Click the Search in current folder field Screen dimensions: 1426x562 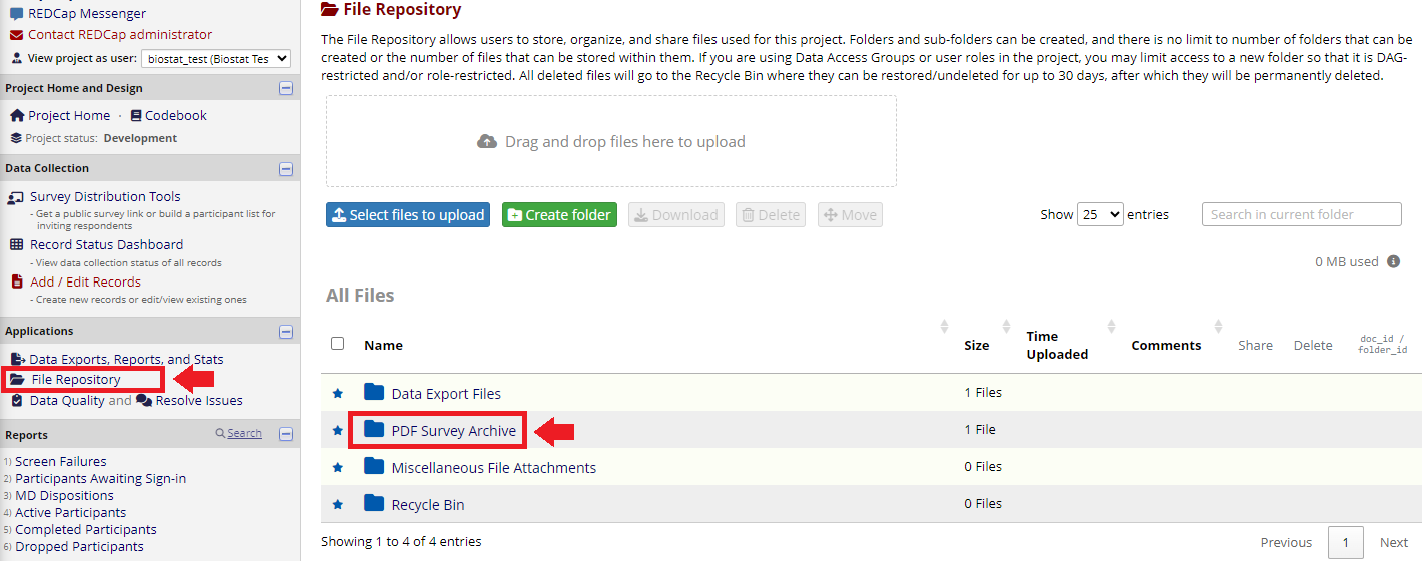tap(1302, 214)
